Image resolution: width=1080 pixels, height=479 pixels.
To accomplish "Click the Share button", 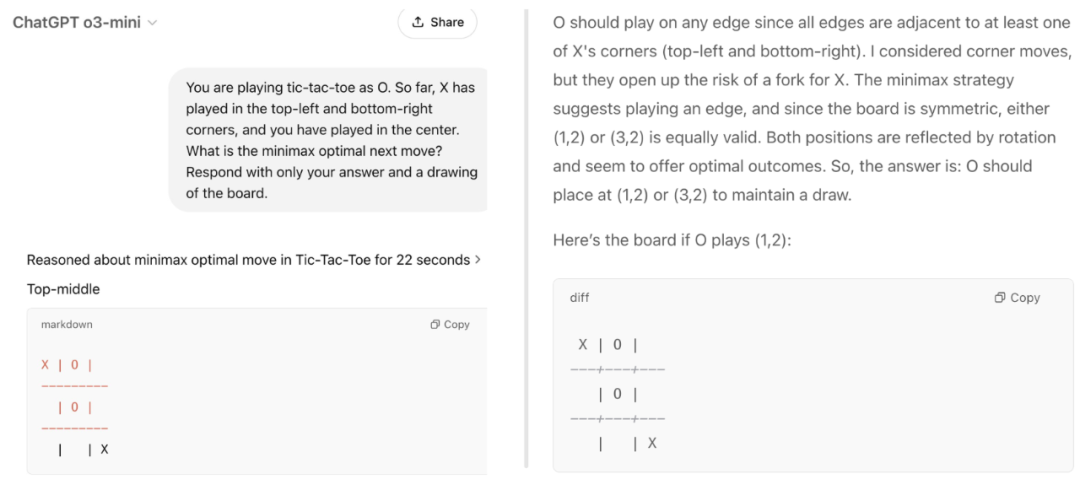I will [437, 22].
